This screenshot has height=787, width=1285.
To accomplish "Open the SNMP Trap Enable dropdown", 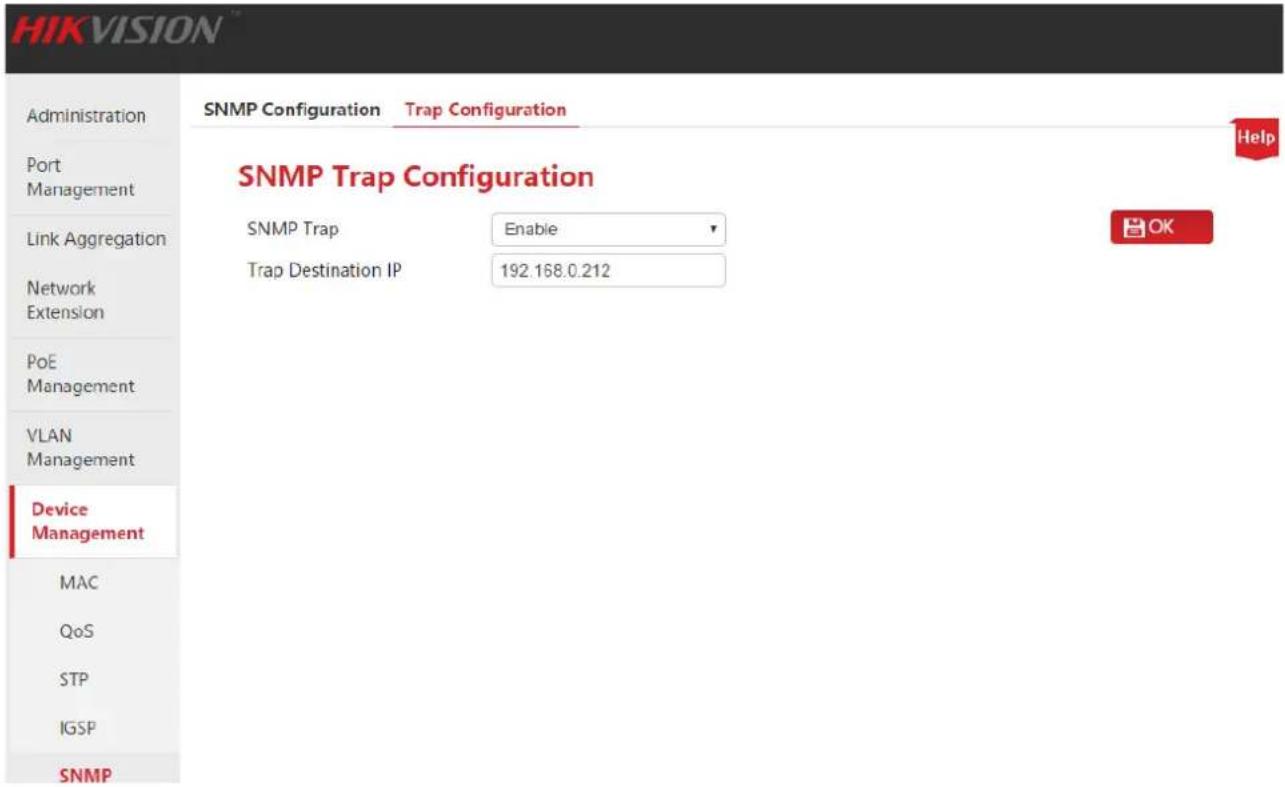I will (608, 229).
